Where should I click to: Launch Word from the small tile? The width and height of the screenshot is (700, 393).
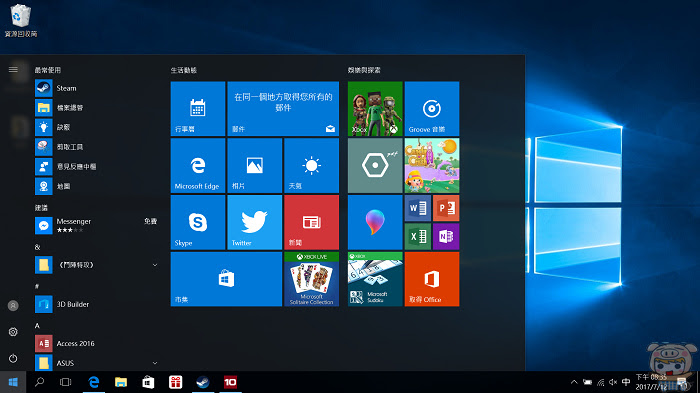(418, 208)
